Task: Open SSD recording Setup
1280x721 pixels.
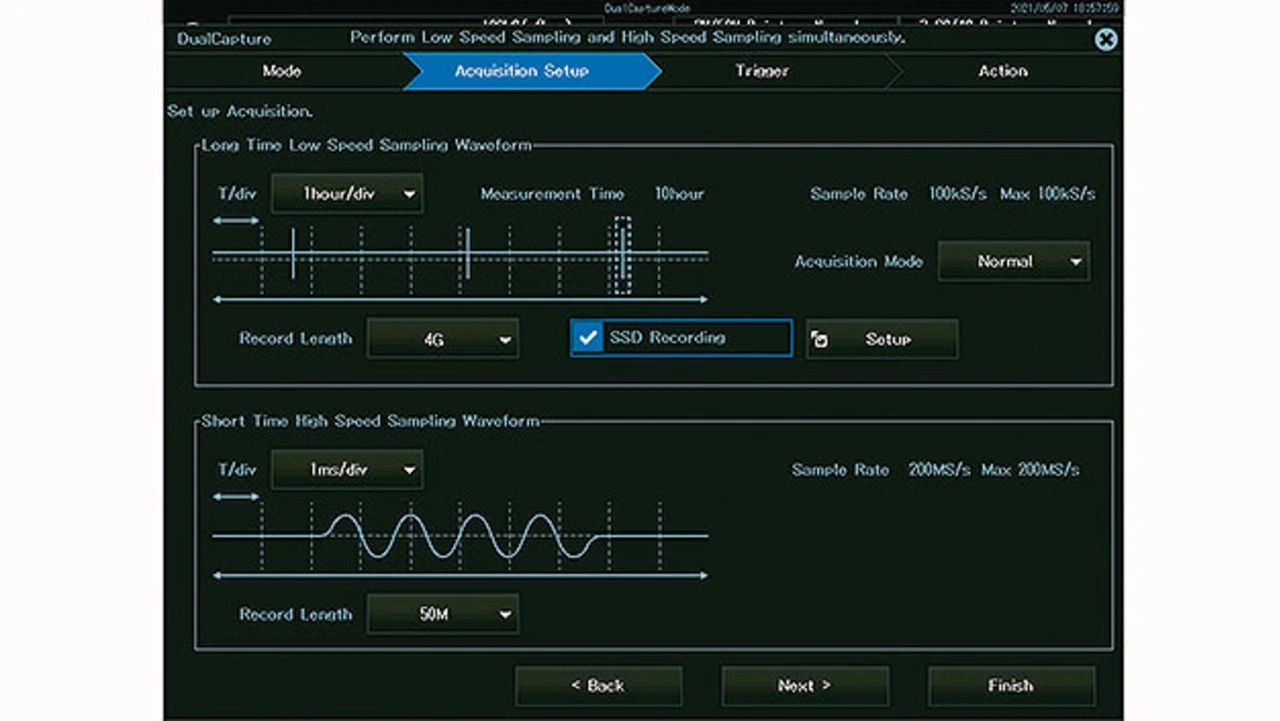Action: (882, 339)
